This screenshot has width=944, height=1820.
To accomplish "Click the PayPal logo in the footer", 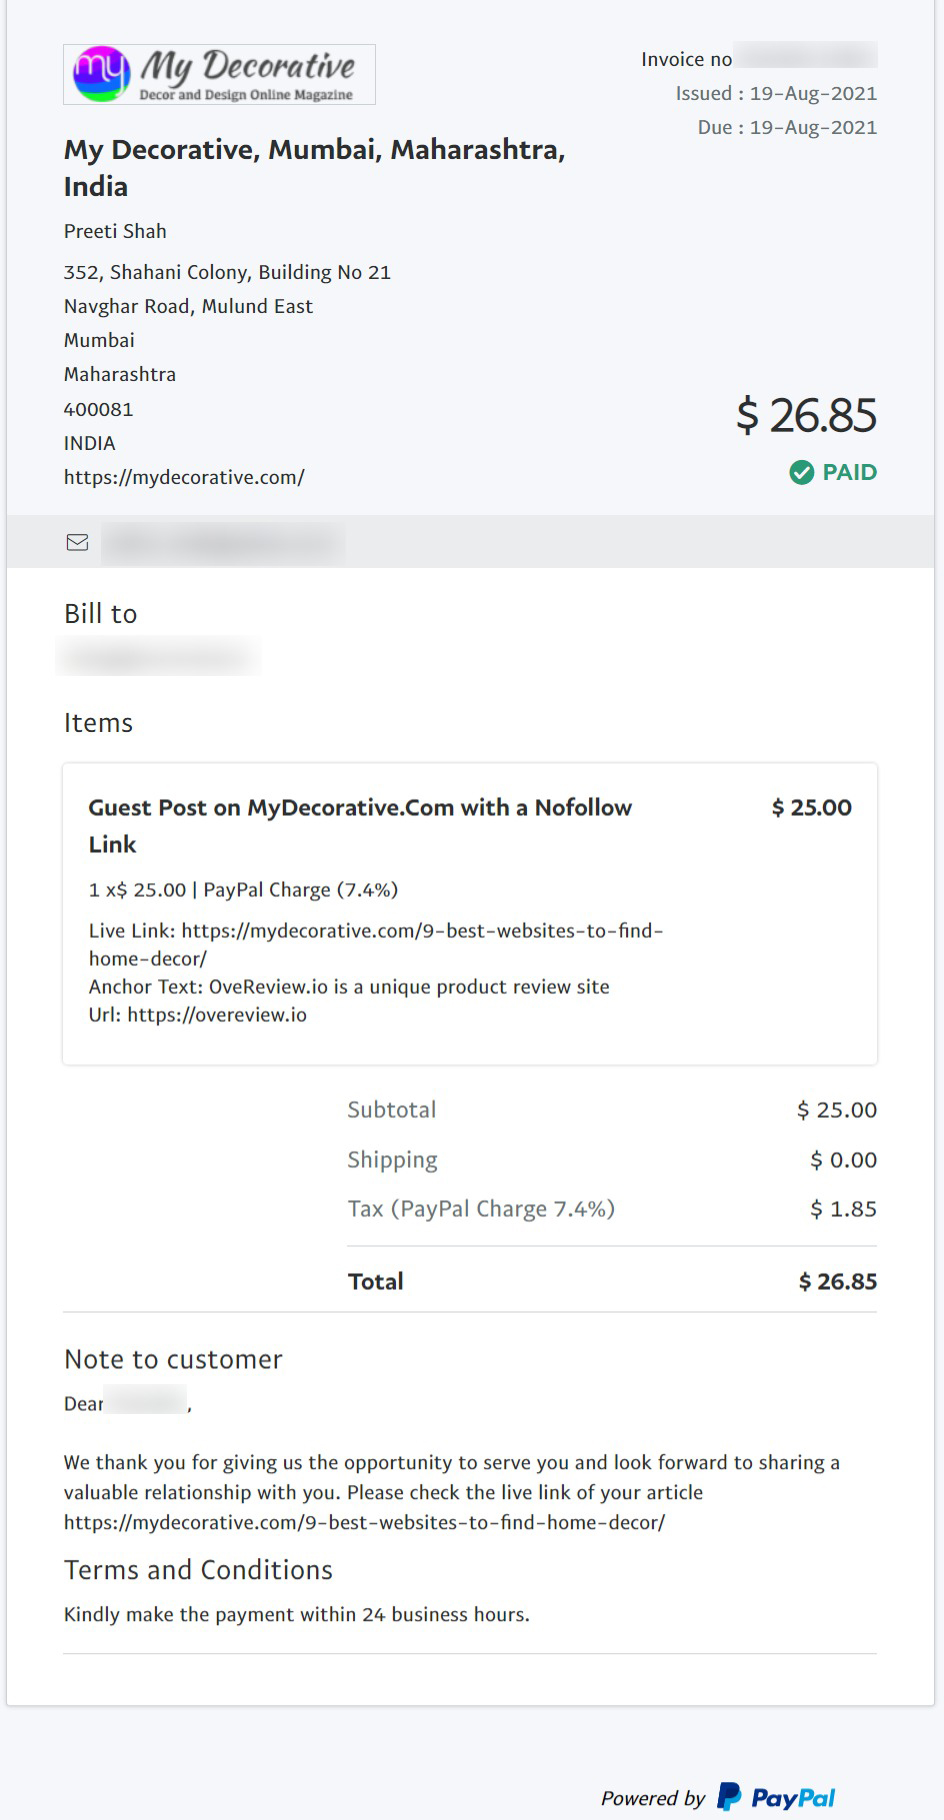I will tap(776, 1797).
